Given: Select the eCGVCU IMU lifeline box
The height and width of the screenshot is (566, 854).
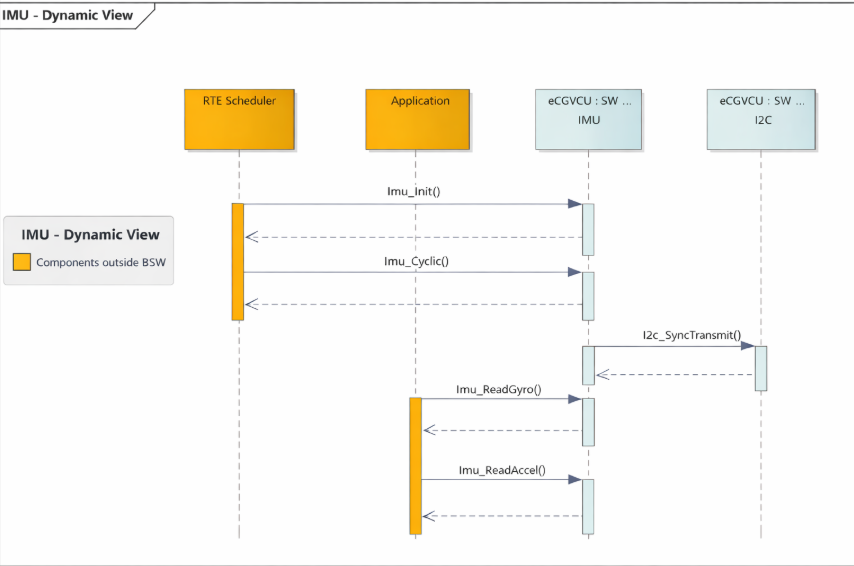Looking at the screenshot, I should (588, 119).
